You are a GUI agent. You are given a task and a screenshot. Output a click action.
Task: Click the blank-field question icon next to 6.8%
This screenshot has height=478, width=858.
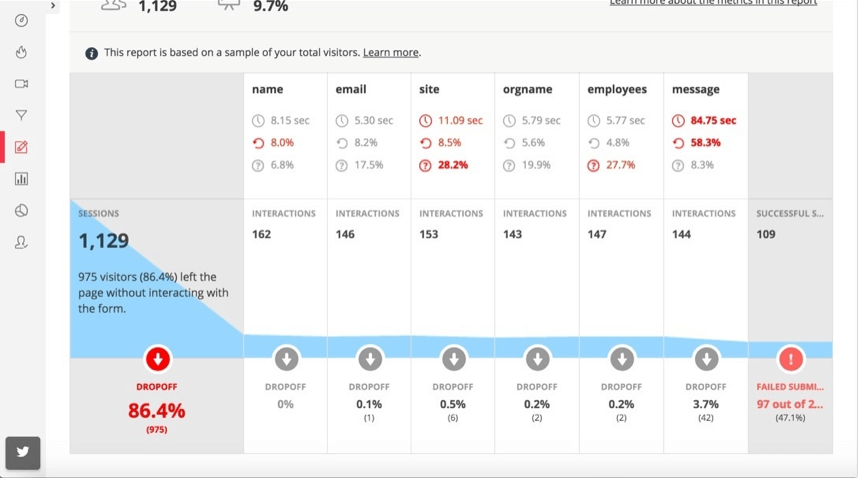258,166
